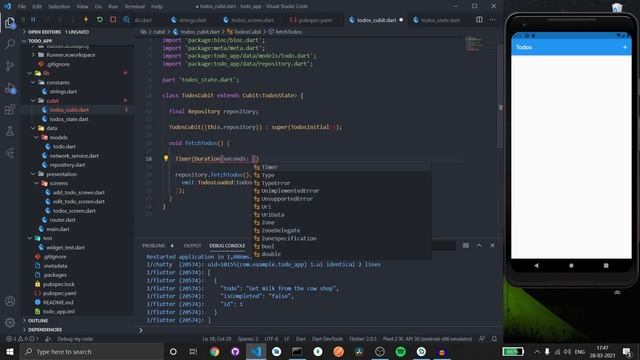The image size is (640, 360).
Task: Close the unsaved todos_cubit.dart tab dot
Action: click(401, 20)
